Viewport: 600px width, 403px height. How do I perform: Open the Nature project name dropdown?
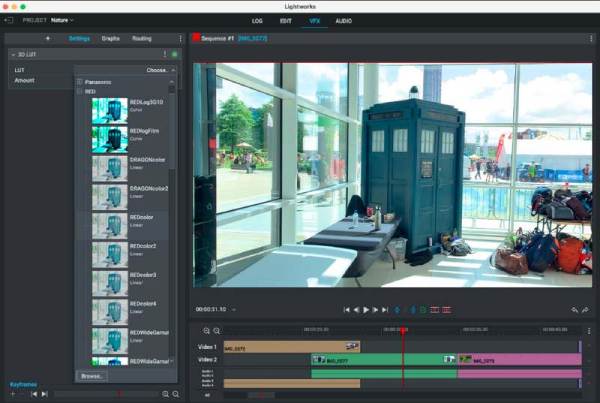click(62, 20)
